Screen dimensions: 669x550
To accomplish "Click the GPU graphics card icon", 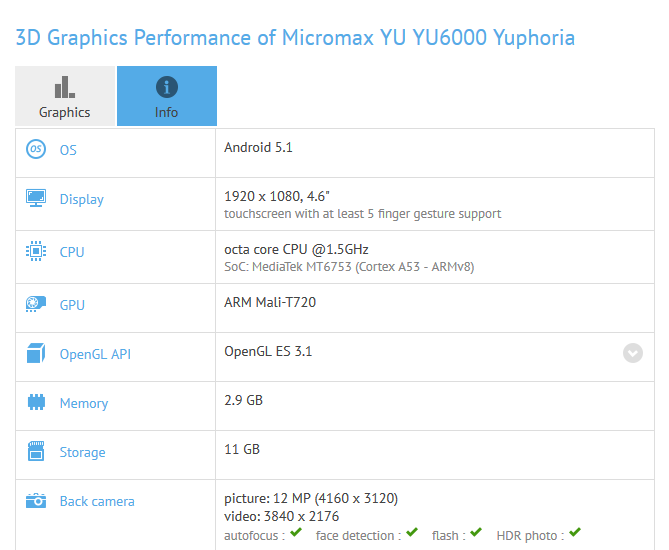I will pyautogui.click(x=36, y=303).
